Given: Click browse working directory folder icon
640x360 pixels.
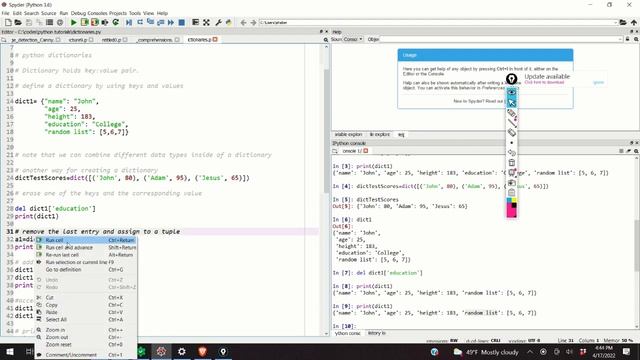Looking at the screenshot, I should pos(623,22).
